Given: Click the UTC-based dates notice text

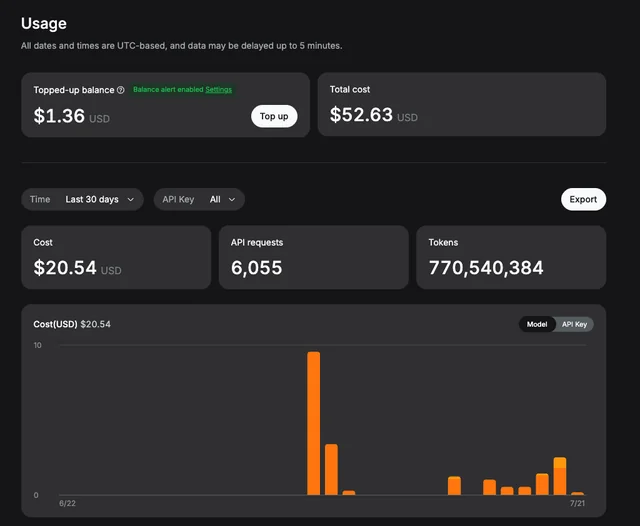Looking at the screenshot, I should 182,46.
